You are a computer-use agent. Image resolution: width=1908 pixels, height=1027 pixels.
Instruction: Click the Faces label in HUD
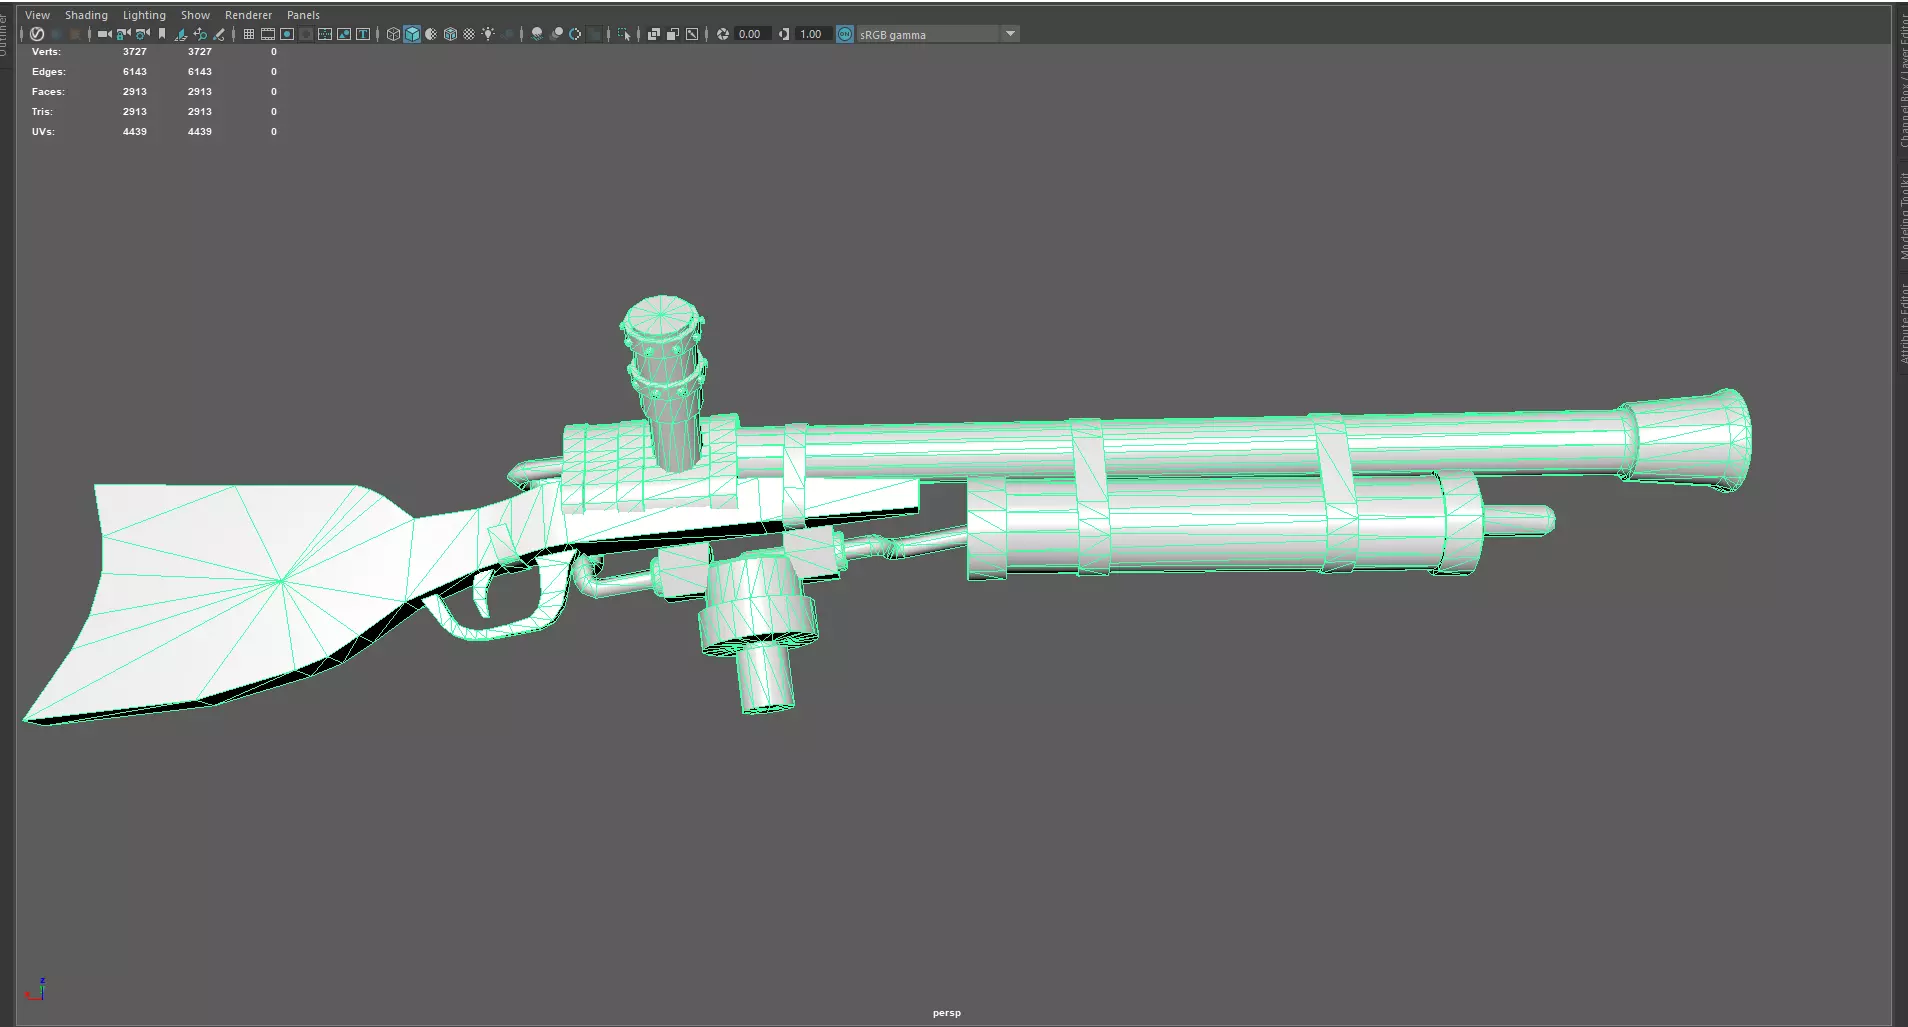[x=48, y=91]
